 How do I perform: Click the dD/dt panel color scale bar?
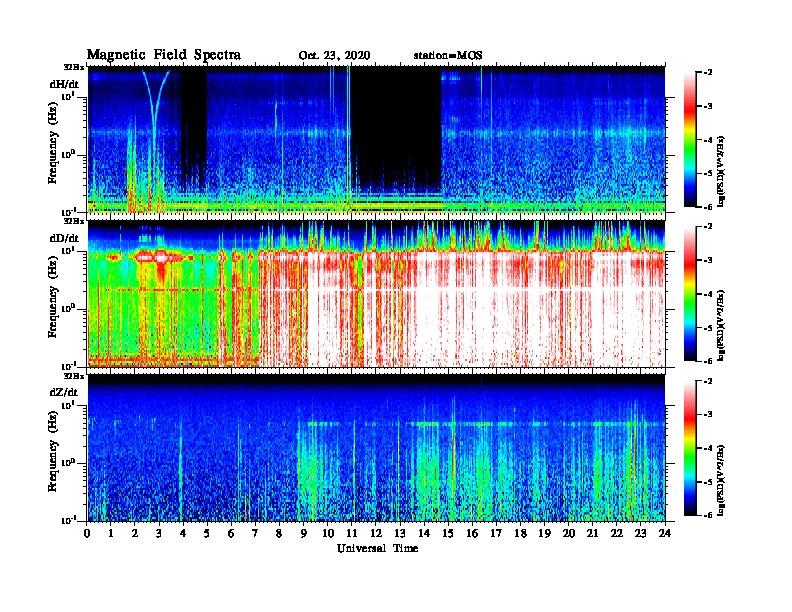tap(690, 293)
